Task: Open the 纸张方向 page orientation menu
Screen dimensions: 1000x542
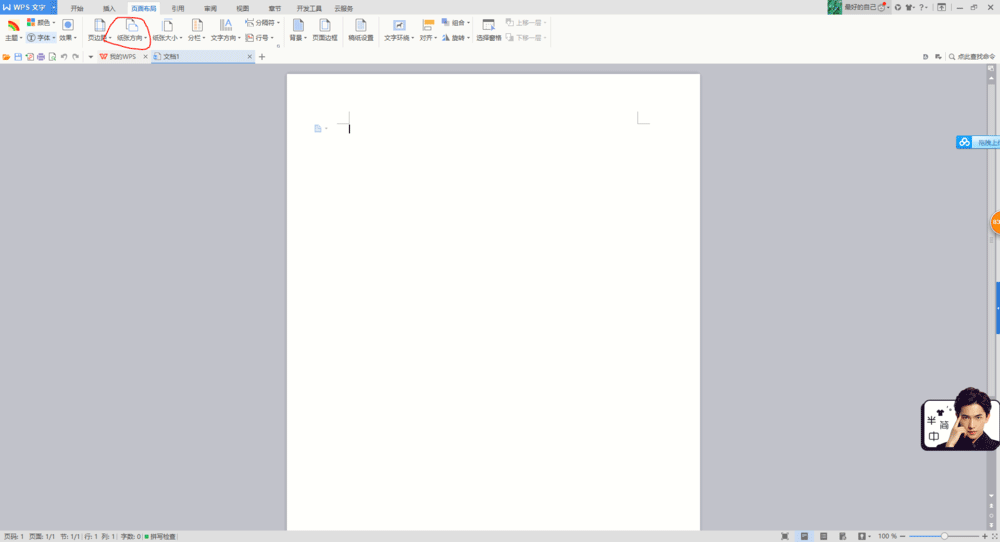Action: click(132, 37)
